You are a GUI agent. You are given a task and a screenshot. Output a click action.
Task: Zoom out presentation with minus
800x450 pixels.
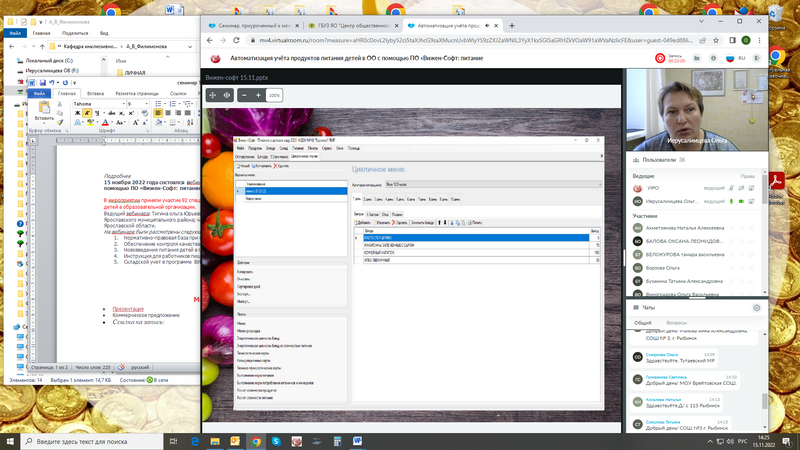tap(244, 95)
